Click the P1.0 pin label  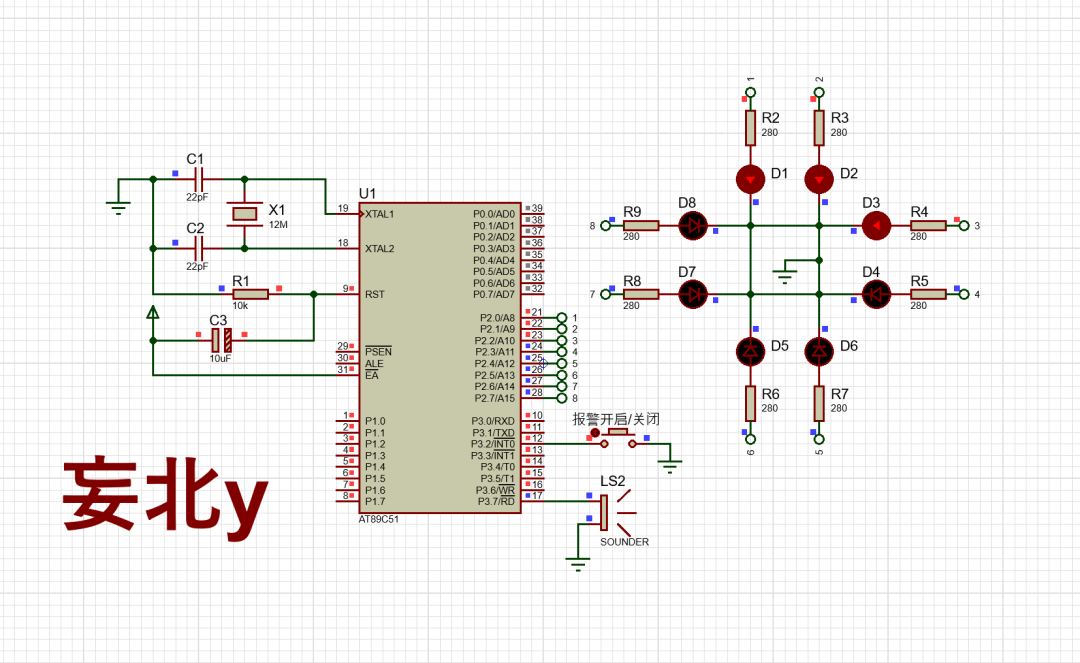[x=375, y=421]
